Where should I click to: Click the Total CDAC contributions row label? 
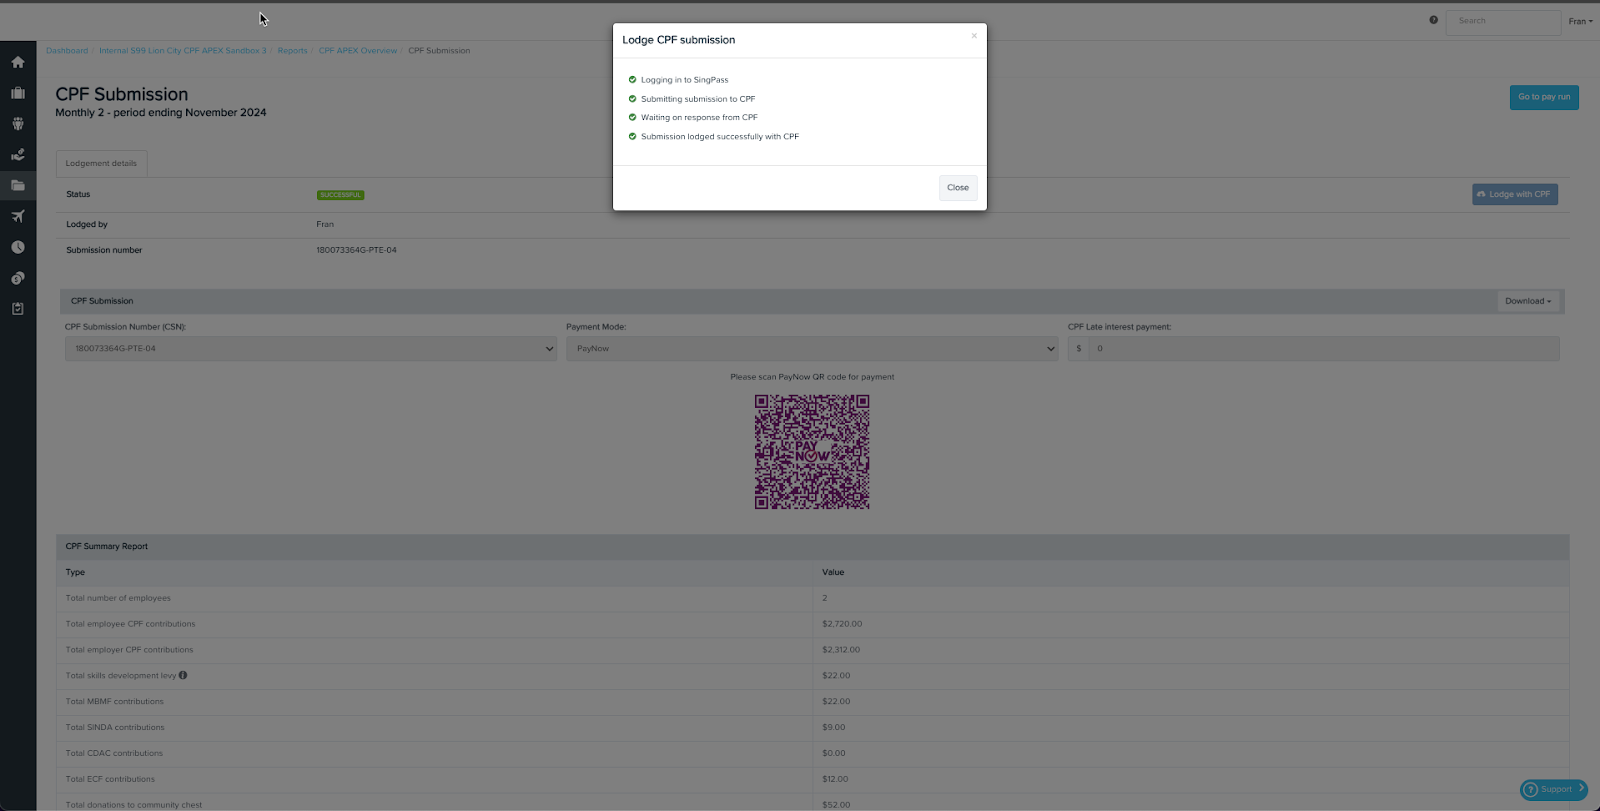pos(114,754)
